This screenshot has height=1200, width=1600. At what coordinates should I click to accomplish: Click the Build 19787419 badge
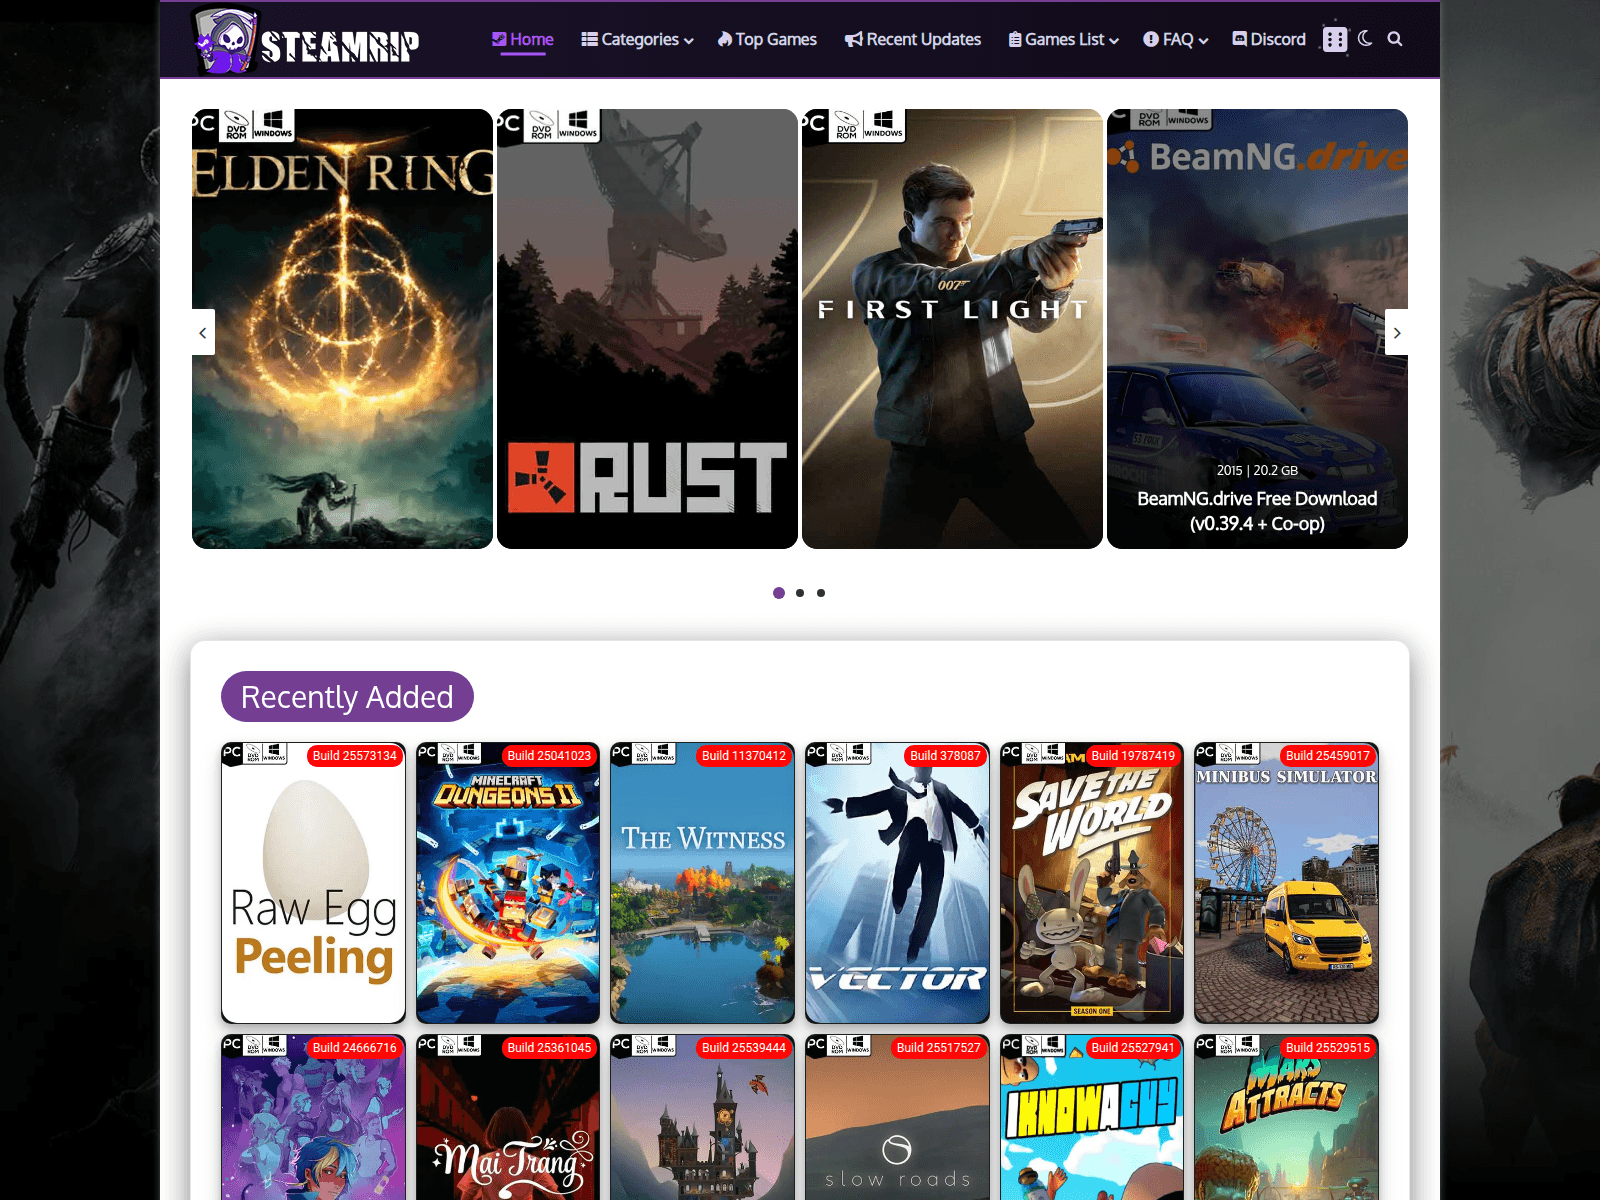pos(1133,756)
